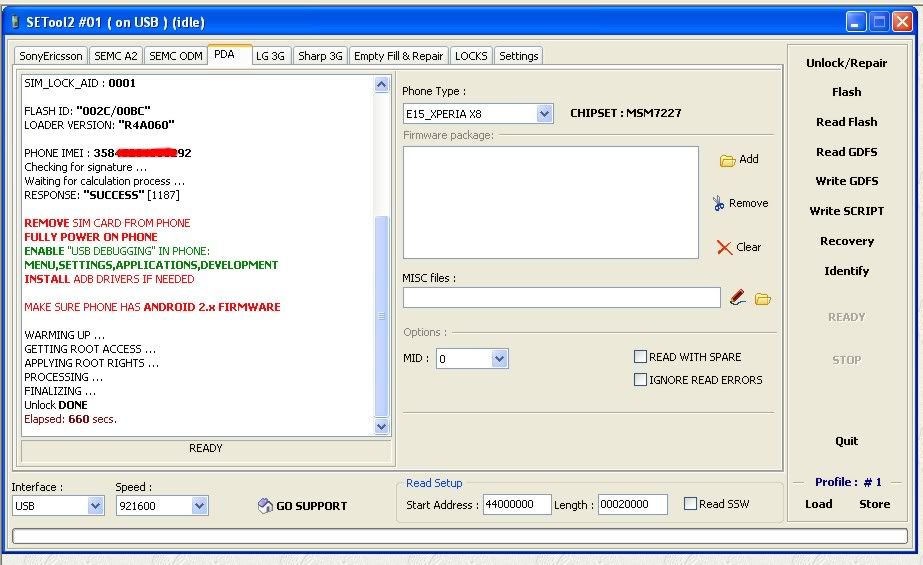The height and width of the screenshot is (565, 923).
Task: Go to Empty Fill & Repair tab
Action: point(399,56)
